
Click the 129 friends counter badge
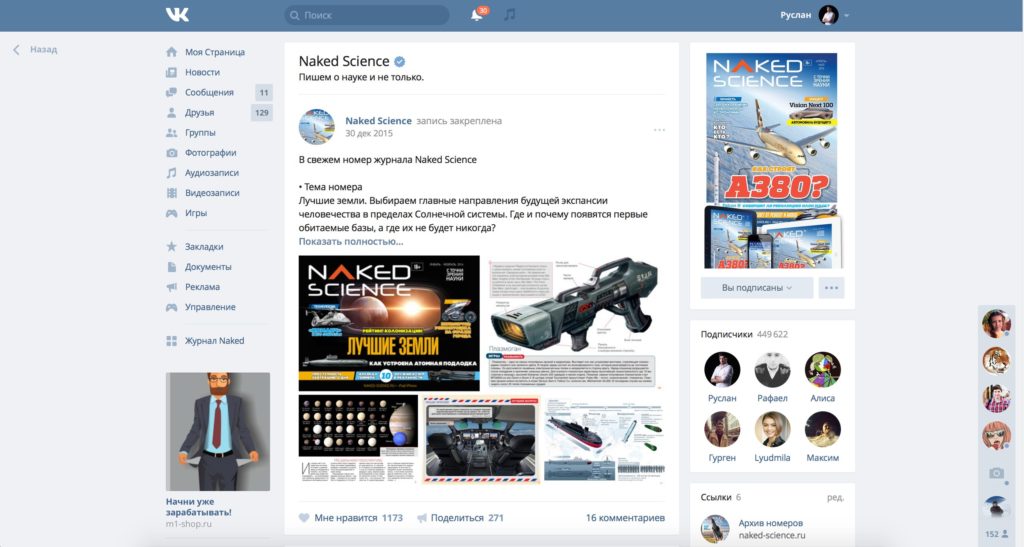[262, 113]
